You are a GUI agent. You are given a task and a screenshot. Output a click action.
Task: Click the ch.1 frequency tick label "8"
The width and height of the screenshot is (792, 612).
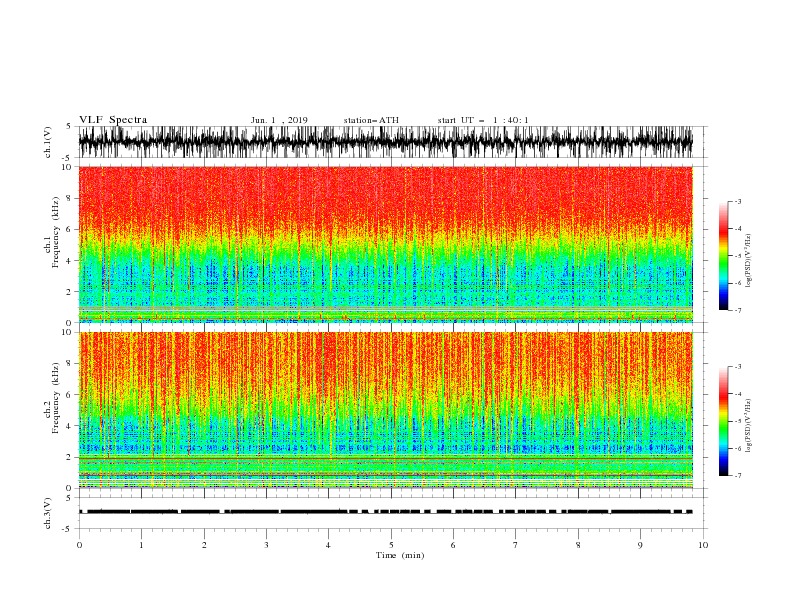69,198
